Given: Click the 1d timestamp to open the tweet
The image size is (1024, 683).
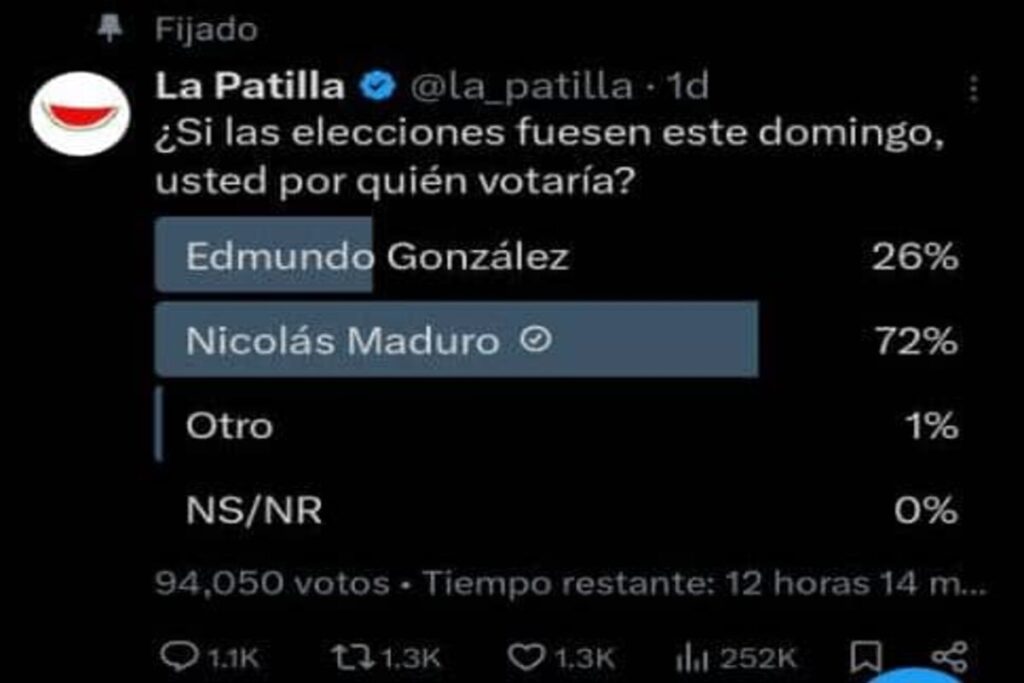Looking at the screenshot, I should point(690,88).
